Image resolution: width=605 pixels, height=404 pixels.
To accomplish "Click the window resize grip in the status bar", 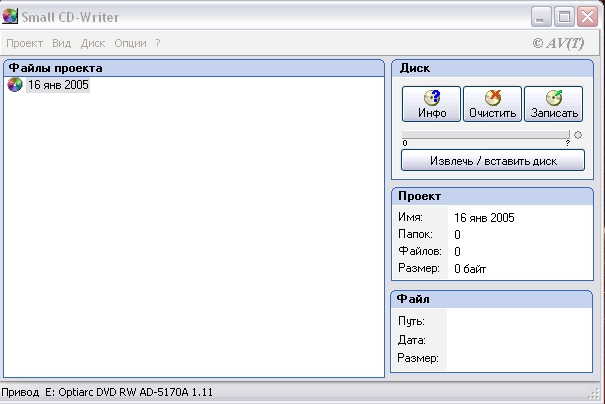I will (594, 394).
